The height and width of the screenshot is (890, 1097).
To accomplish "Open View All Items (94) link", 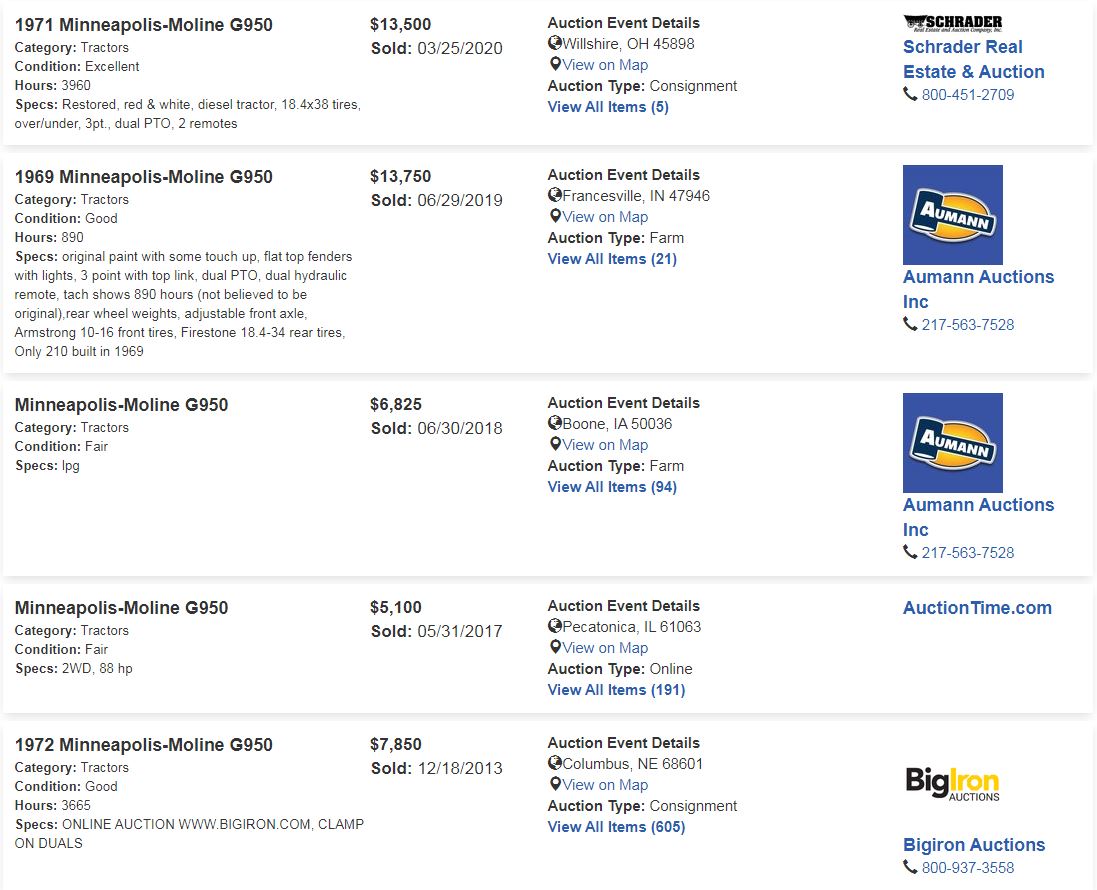I will click(x=612, y=487).
